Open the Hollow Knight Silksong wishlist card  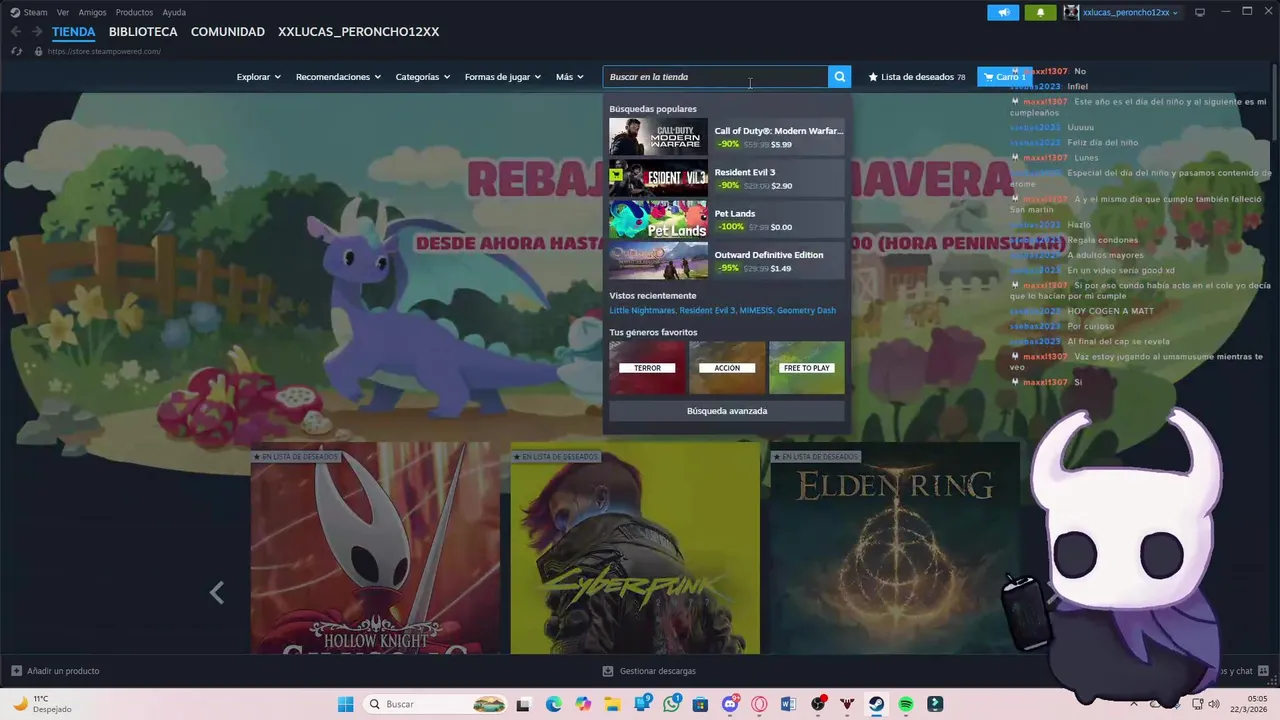[x=375, y=548]
